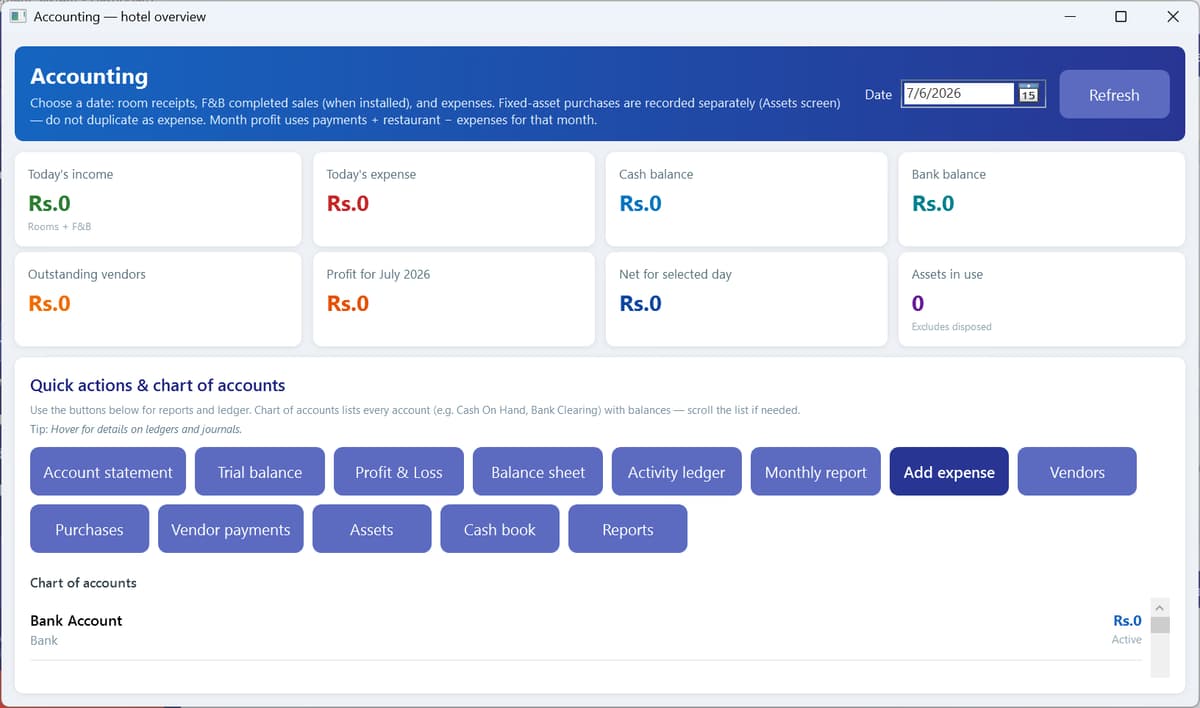Open the Profit & Loss report
The height and width of the screenshot is (708, 1200).
click(399, 471)
